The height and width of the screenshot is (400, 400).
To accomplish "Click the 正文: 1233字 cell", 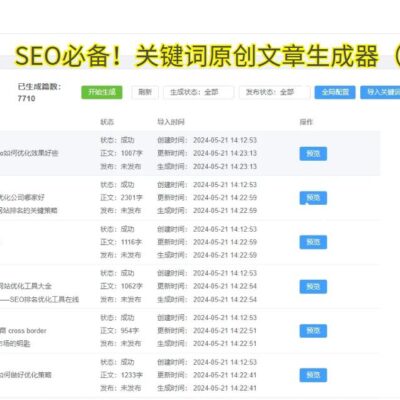I will click(x=121, y=375).
